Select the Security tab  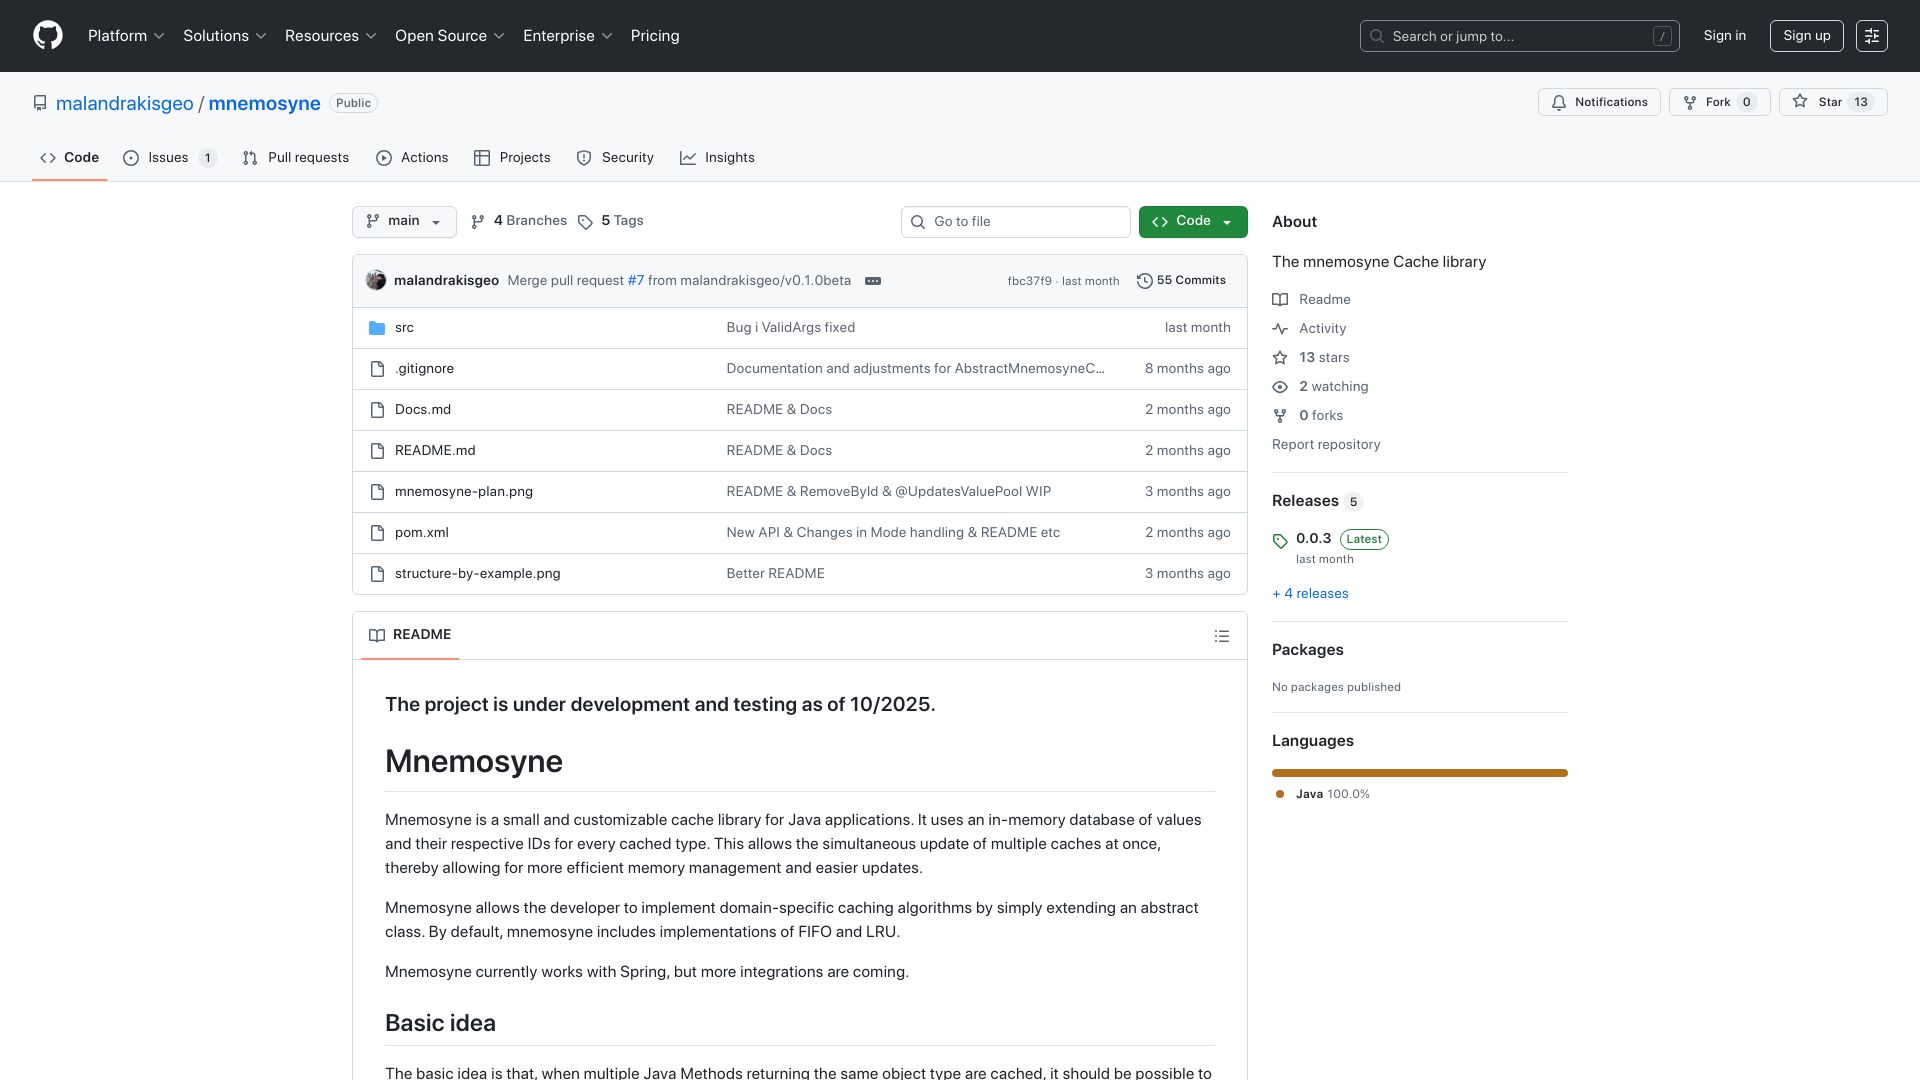(x=615, y=158)
